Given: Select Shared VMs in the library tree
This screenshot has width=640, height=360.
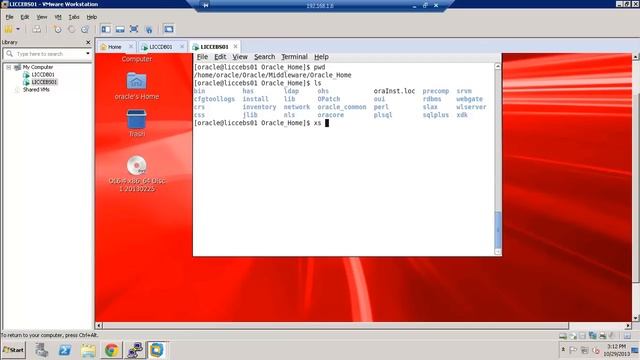Looking at the screenshot, I should 36,89.
